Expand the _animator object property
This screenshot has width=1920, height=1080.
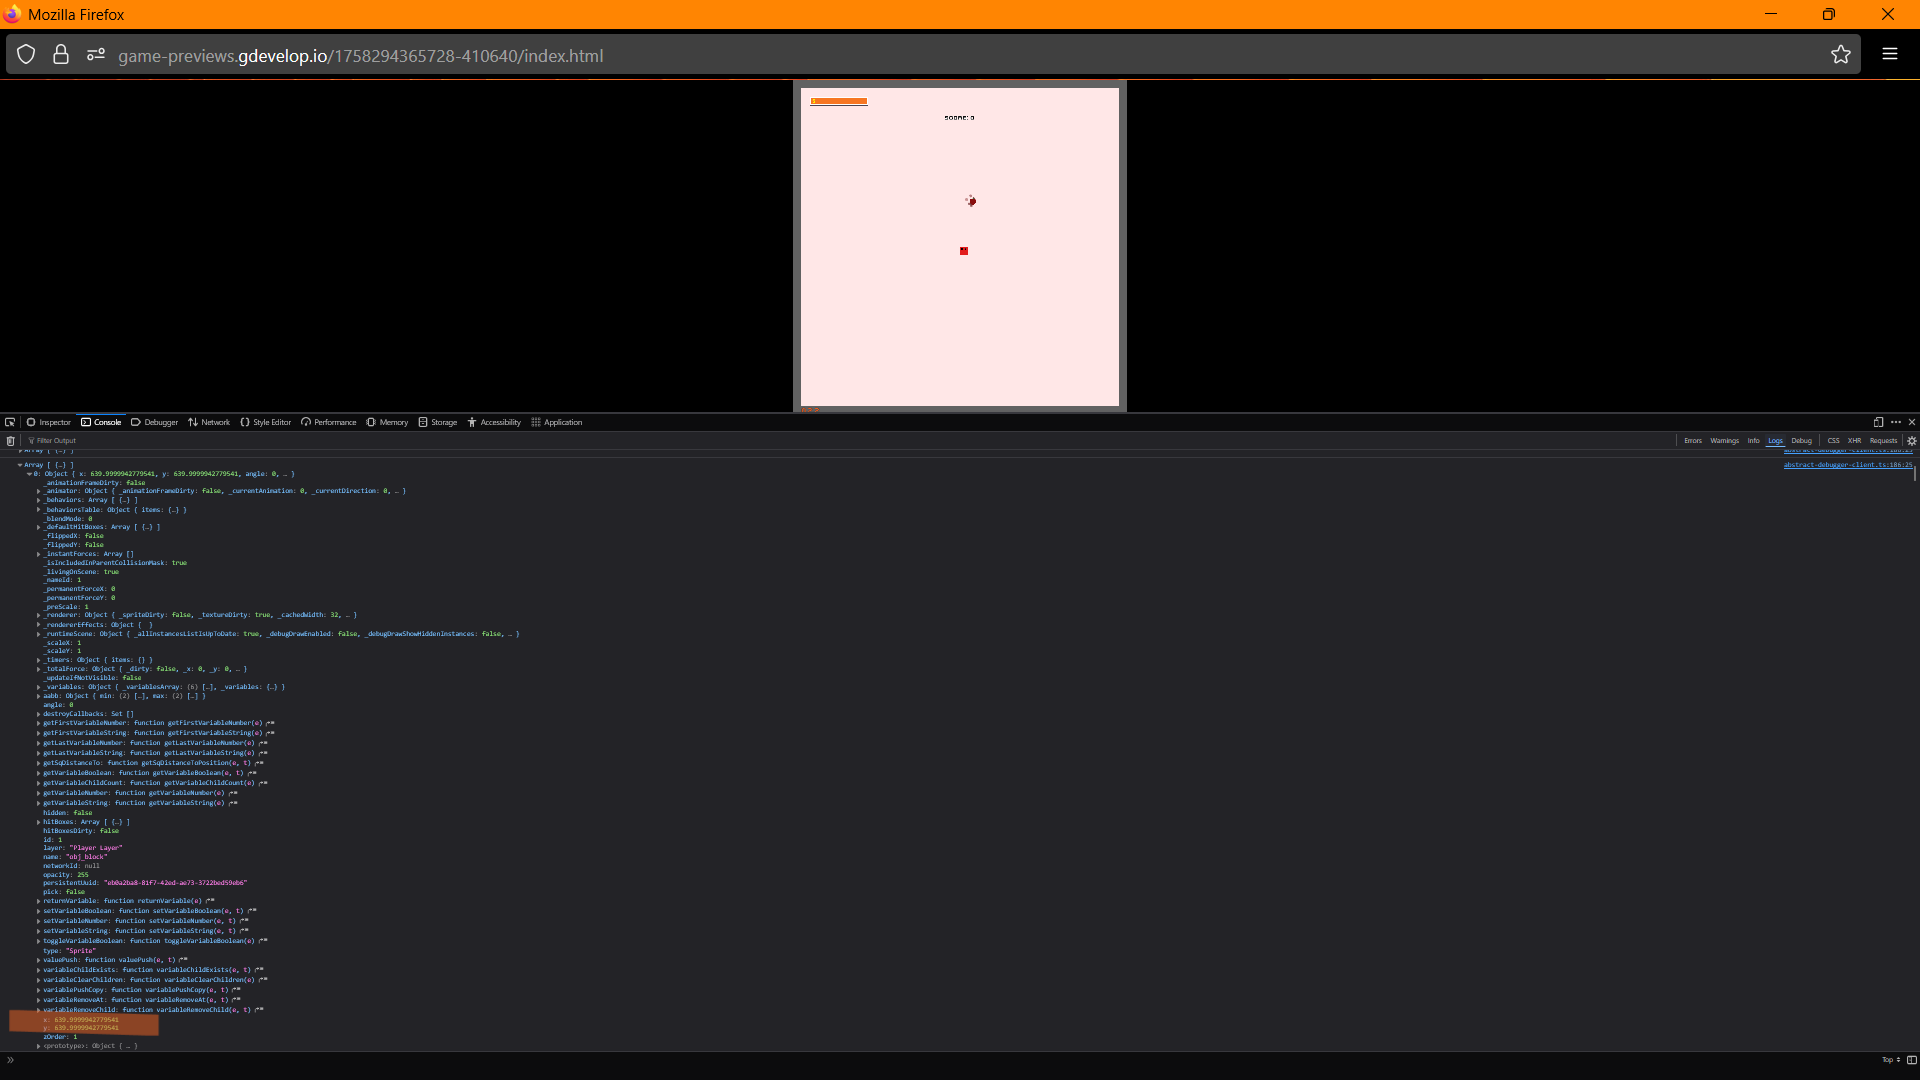(39, 491)
